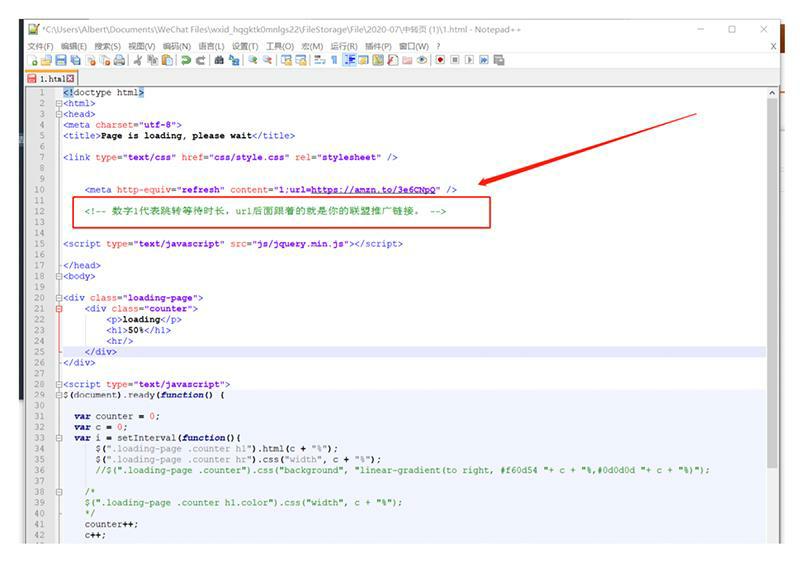Click the Cut scissors icon
Screen dimensions: 800x583
click(137, 61)
